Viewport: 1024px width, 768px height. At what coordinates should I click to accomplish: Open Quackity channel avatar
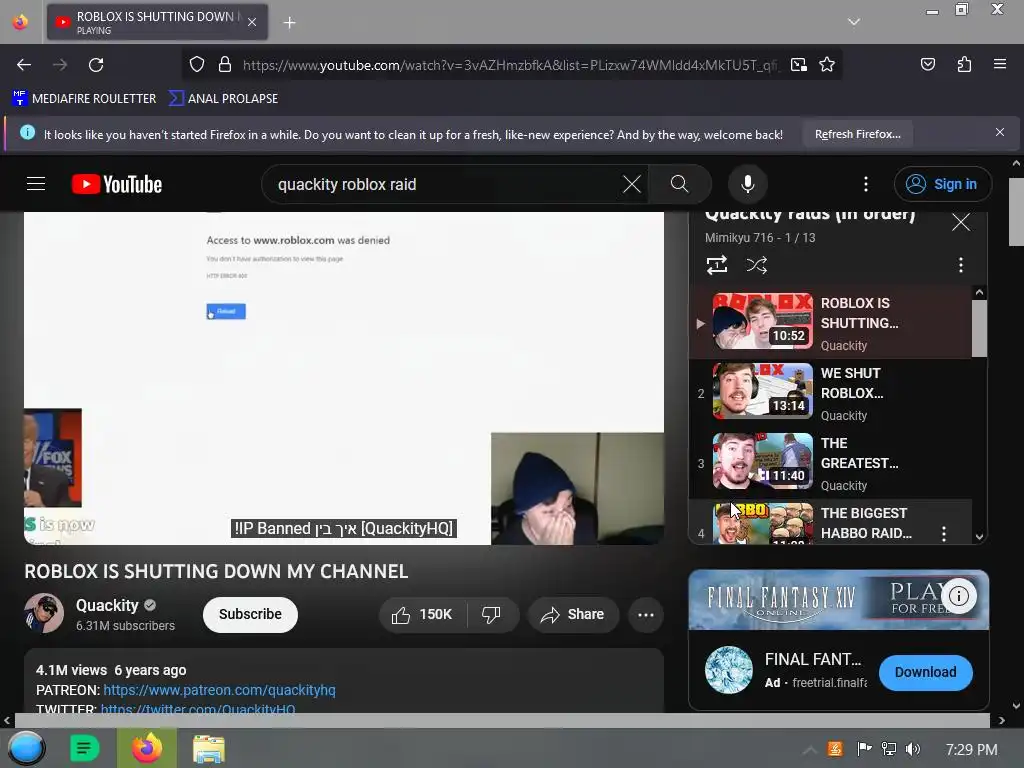point(44,613)
